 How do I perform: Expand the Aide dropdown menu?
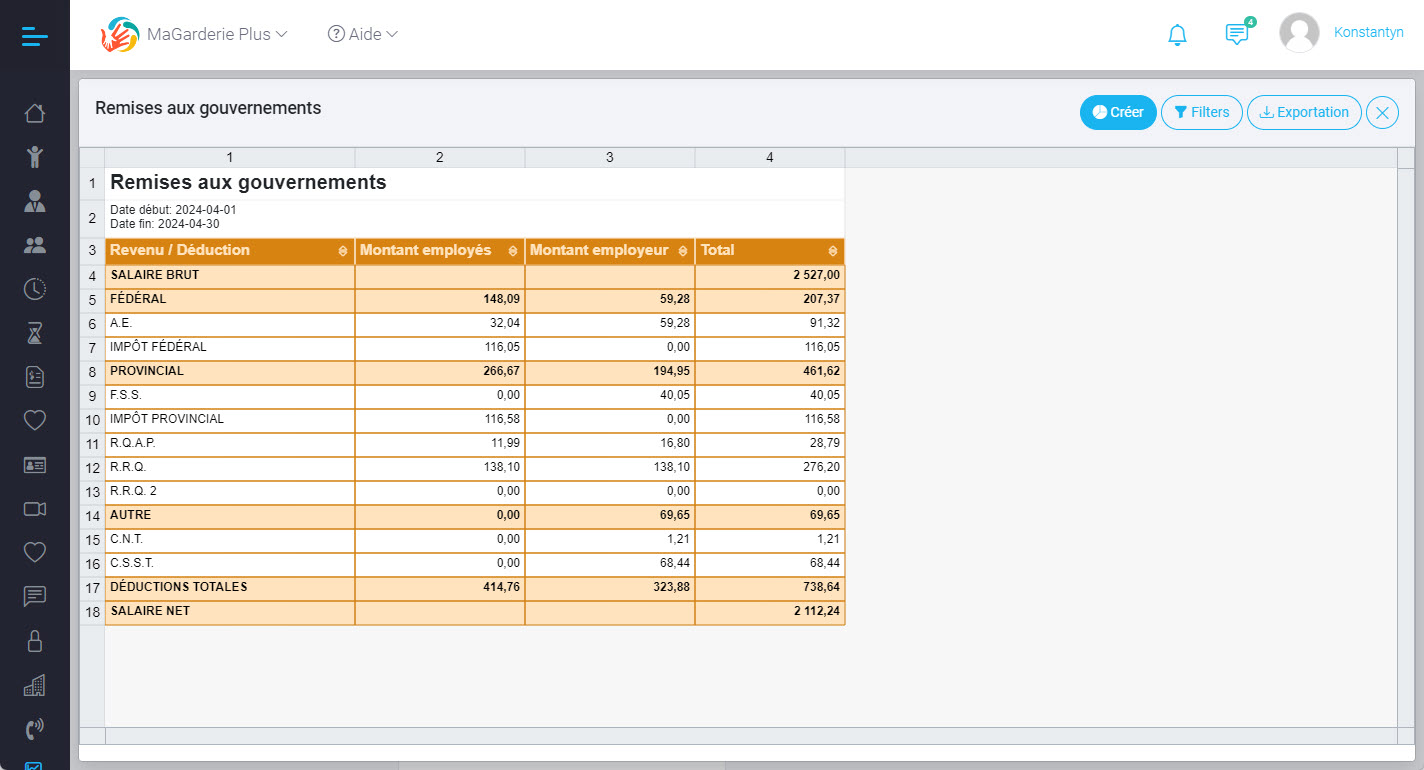362,33
